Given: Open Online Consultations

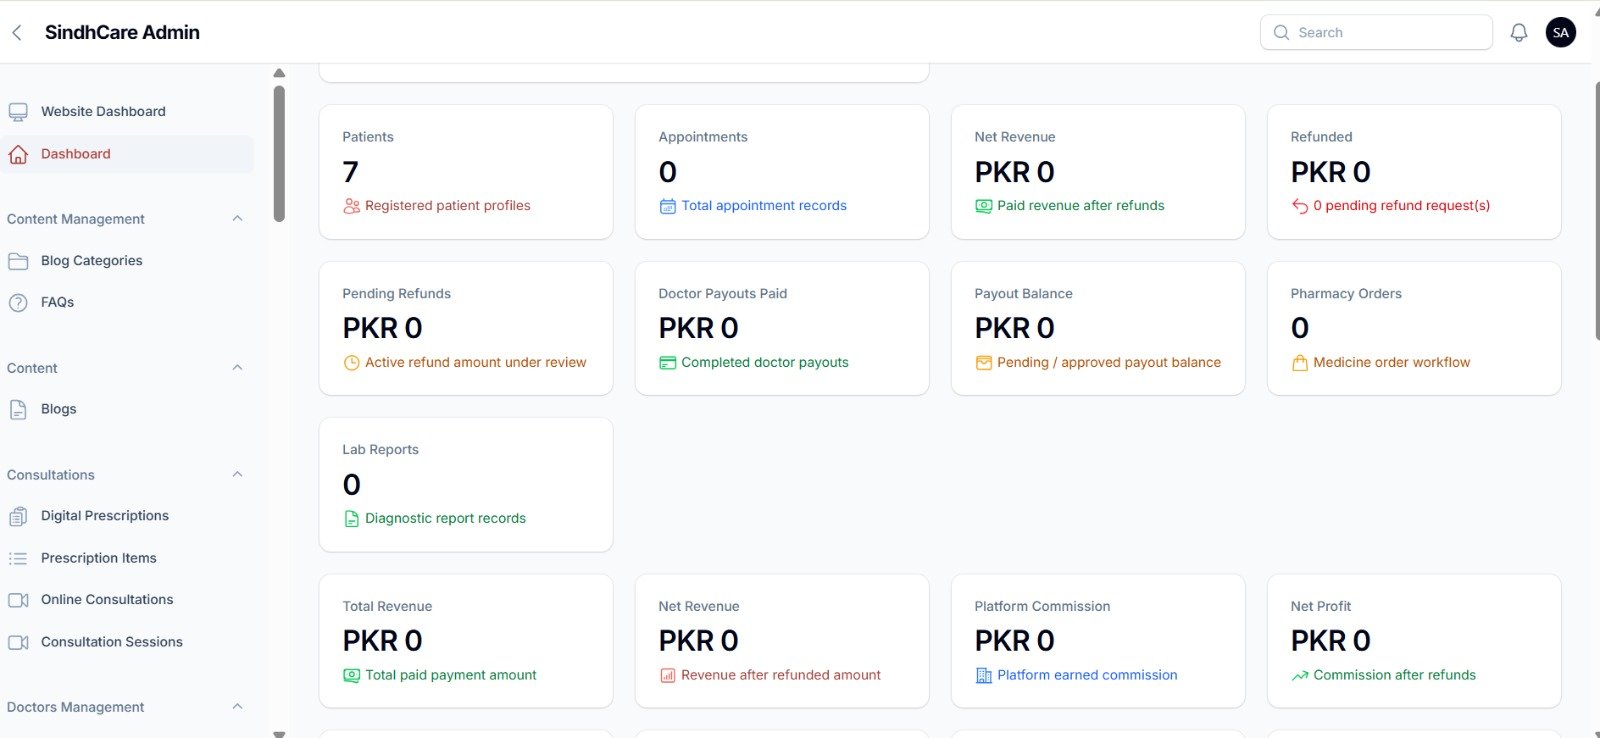Looking at the screenshot, I should (127, 600).
